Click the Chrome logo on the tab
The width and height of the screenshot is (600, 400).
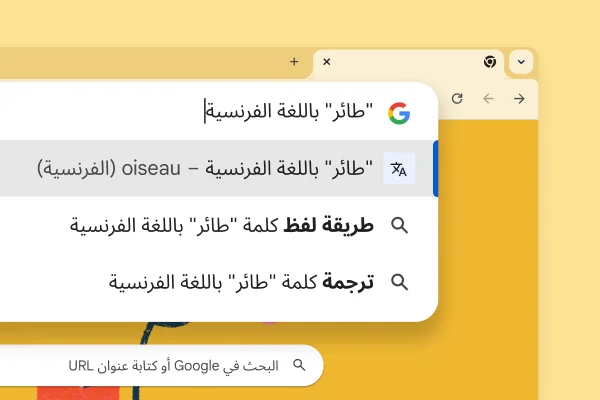[x=490, y=62]
